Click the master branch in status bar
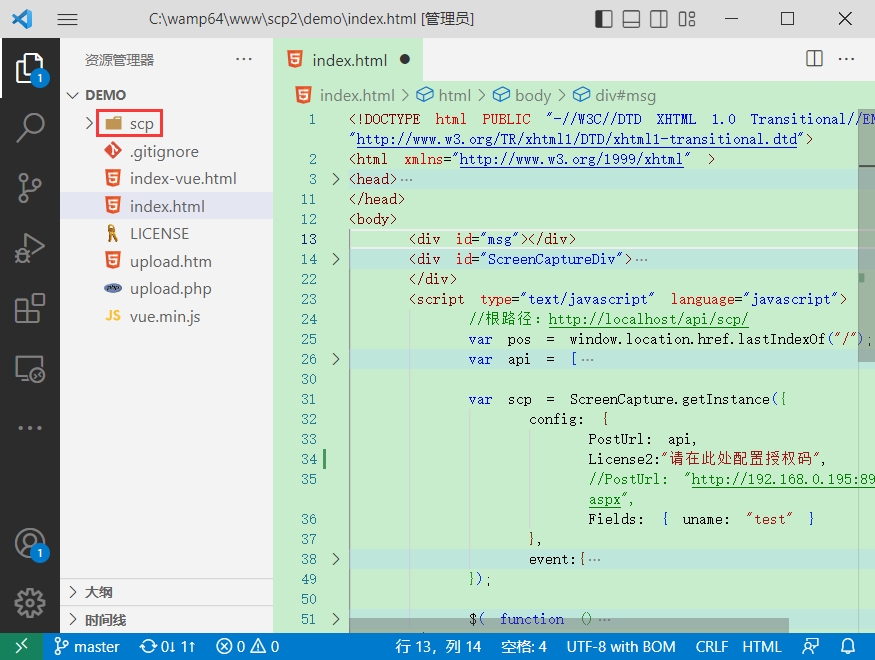This screenshot has width=875, height=660. click(x=86, y=647)
